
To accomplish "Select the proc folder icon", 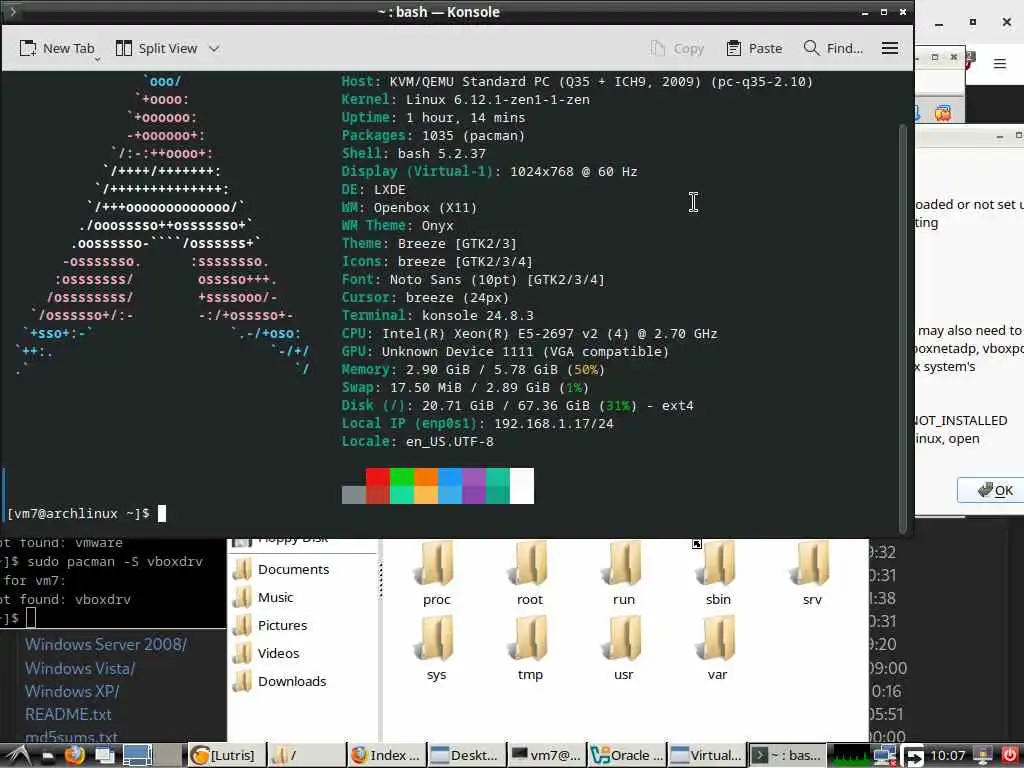I will [x=436, y=564].
